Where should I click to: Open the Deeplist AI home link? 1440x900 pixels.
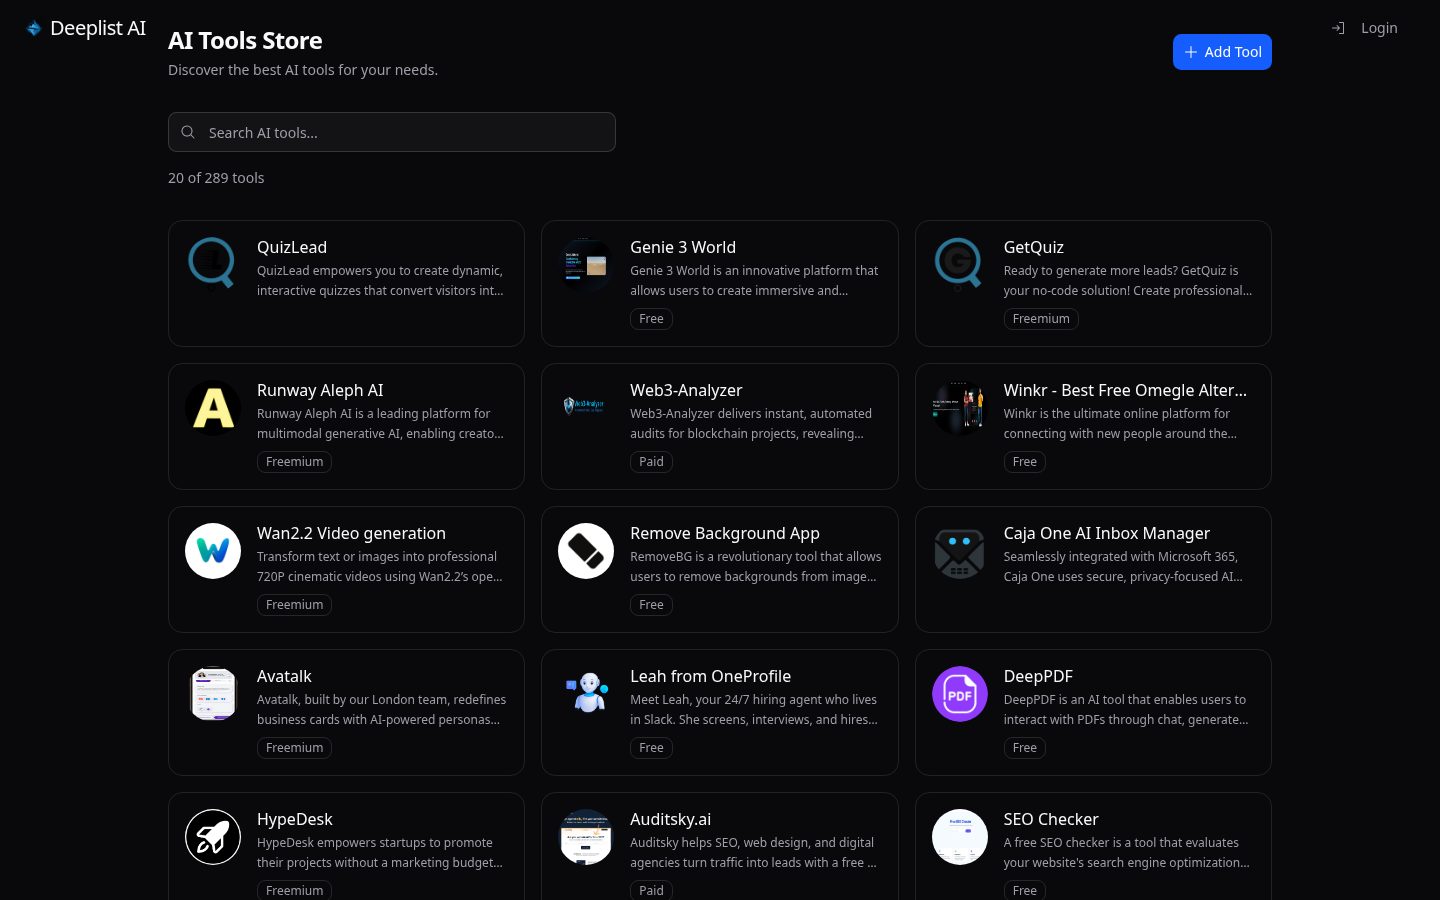click(86, 28)
